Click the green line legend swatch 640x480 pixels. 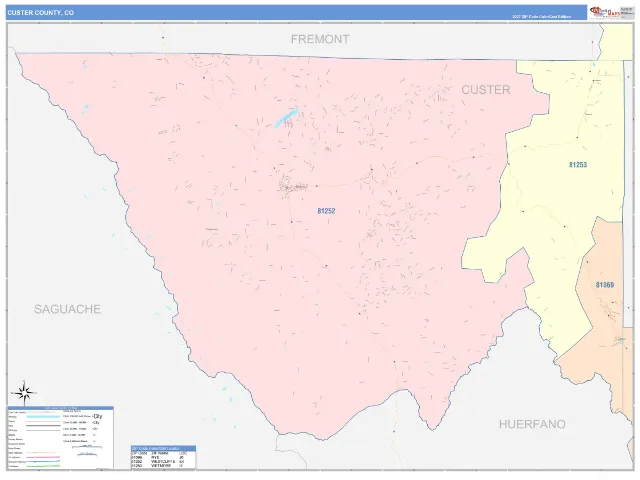tap(43, 466)
